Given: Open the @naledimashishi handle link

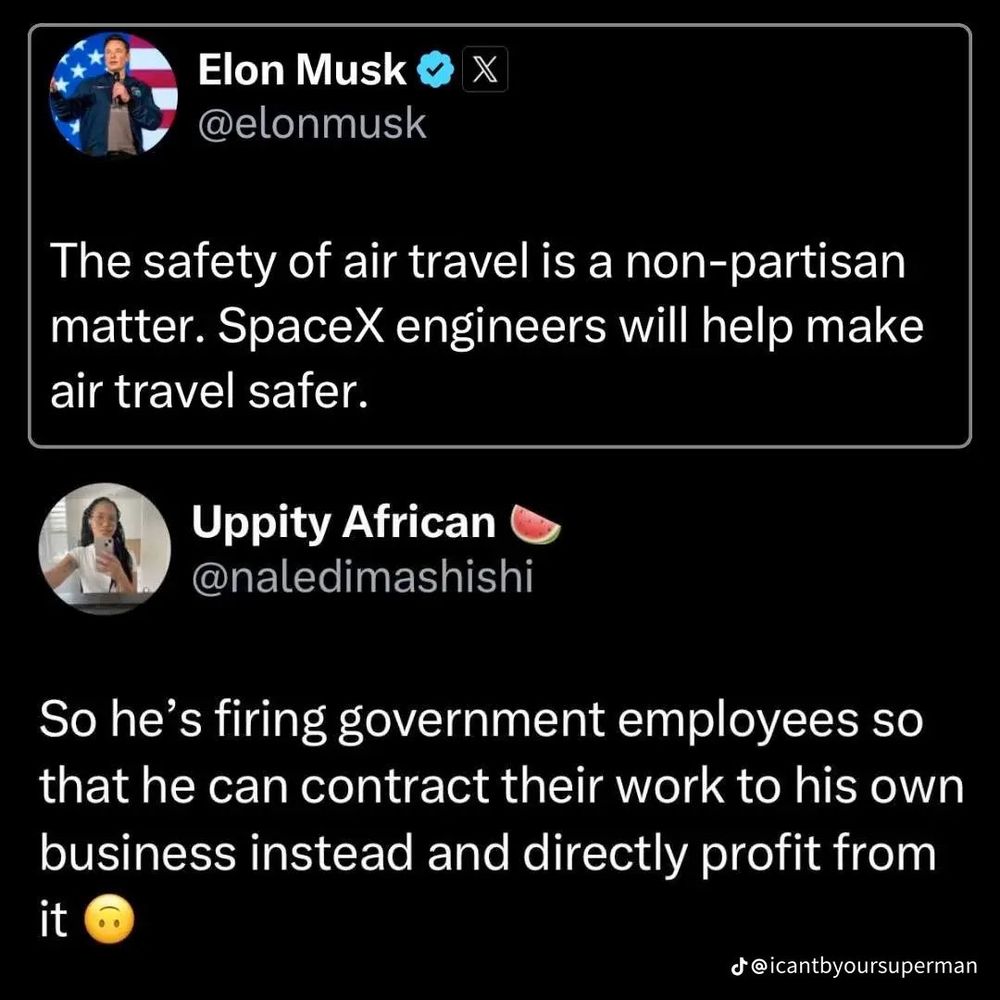Looking at the screenshot, I should (362, 577).
